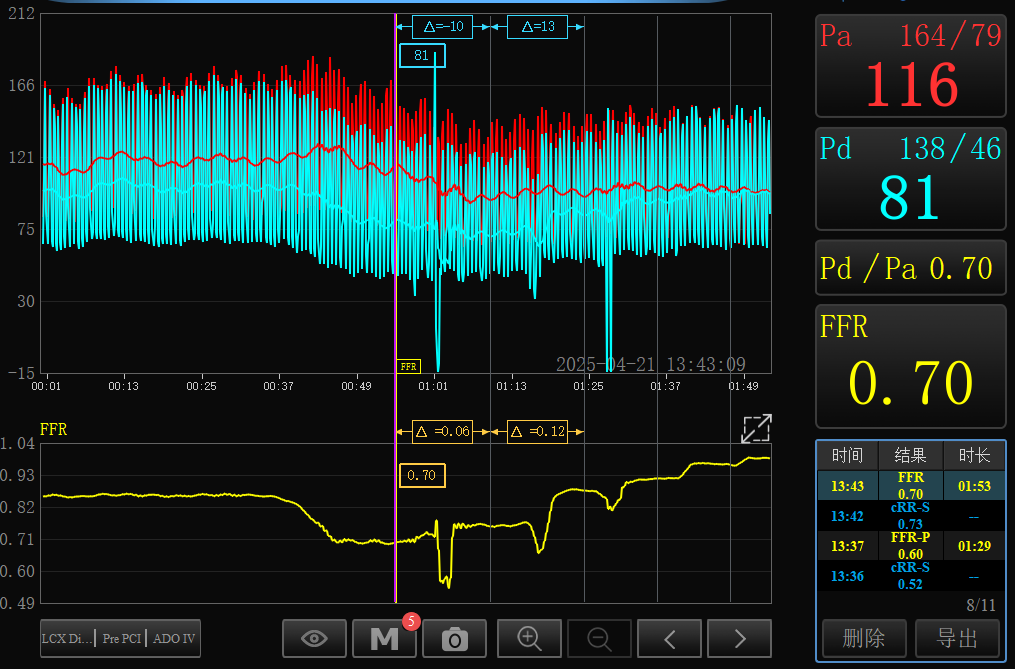Toggle waveform visibility with eye icon
This screenshot has height=669, width=1015.
tap(315, 639)
